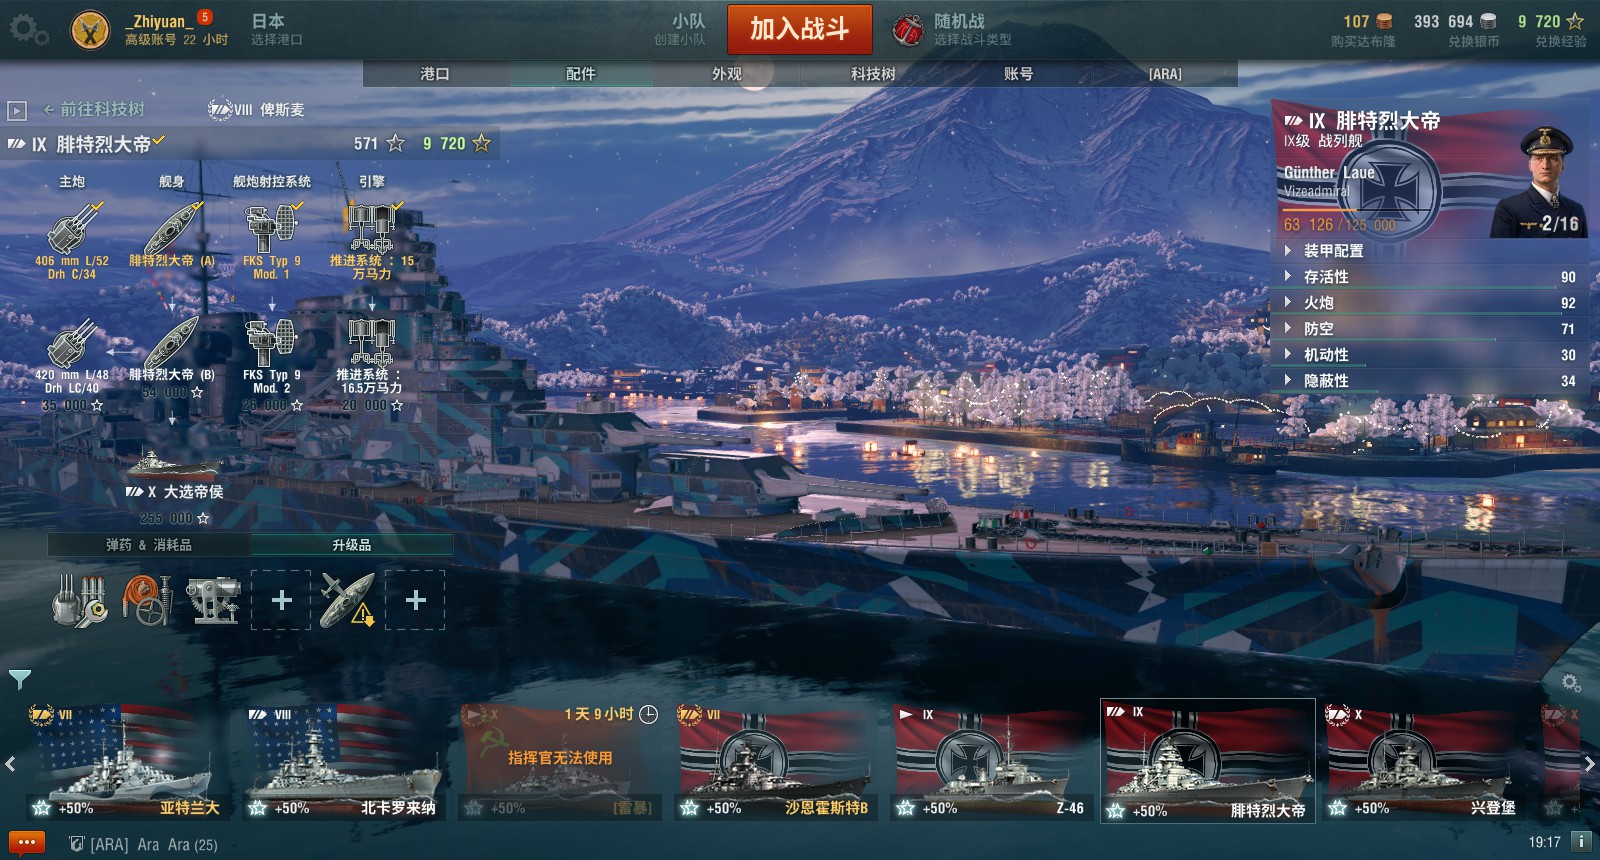Viewport: 1600px width, 860px height.
Task: Click the 加入战斗 battle button
Action: coord(799,29)
